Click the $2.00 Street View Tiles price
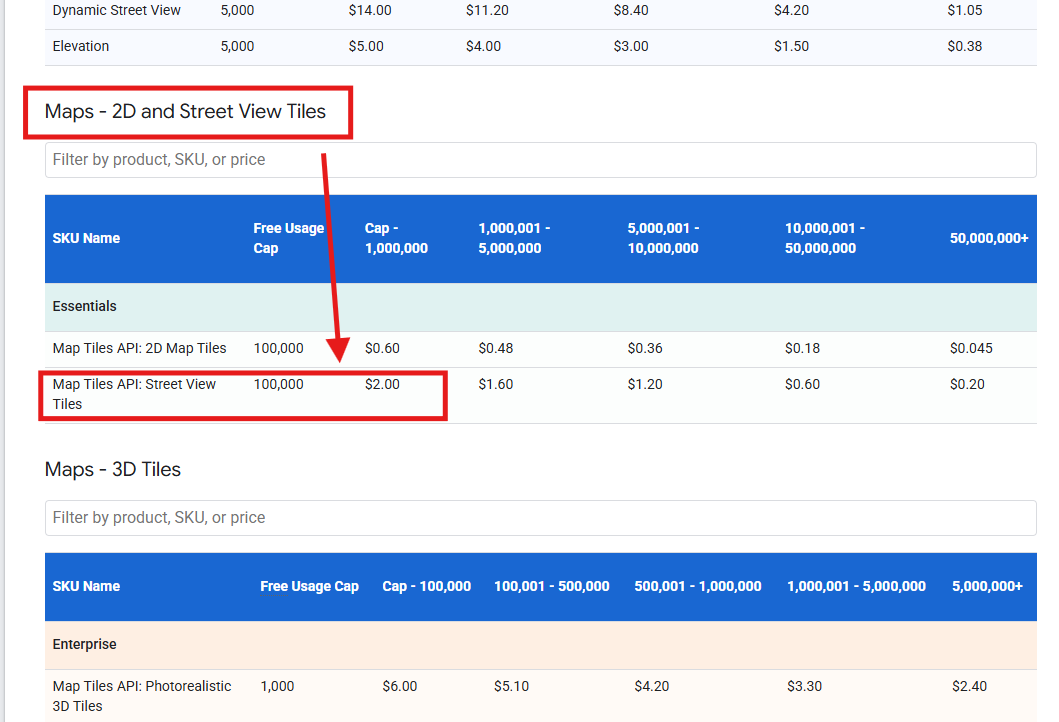This screenshot has height=722, width=1059. [382, 384]
